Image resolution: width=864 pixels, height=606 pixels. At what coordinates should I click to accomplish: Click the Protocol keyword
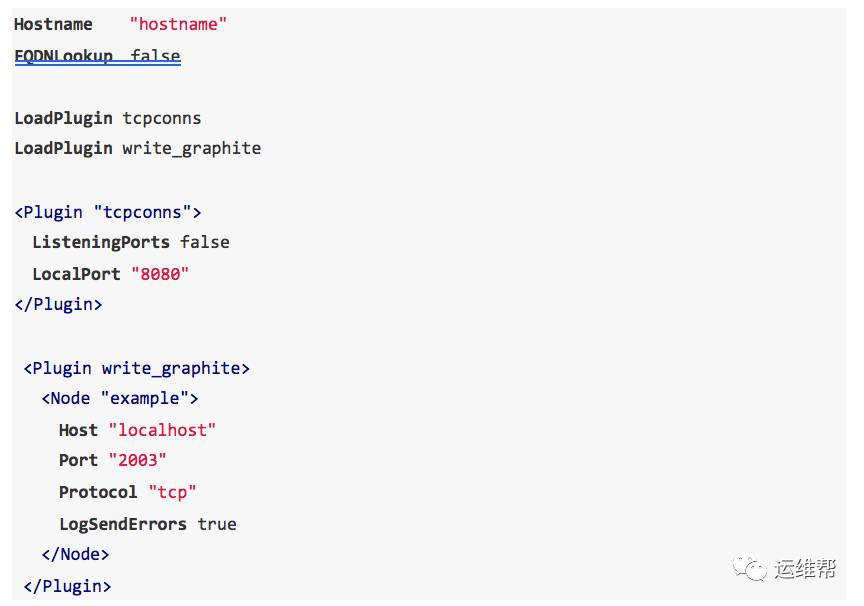tap(98, 492)
